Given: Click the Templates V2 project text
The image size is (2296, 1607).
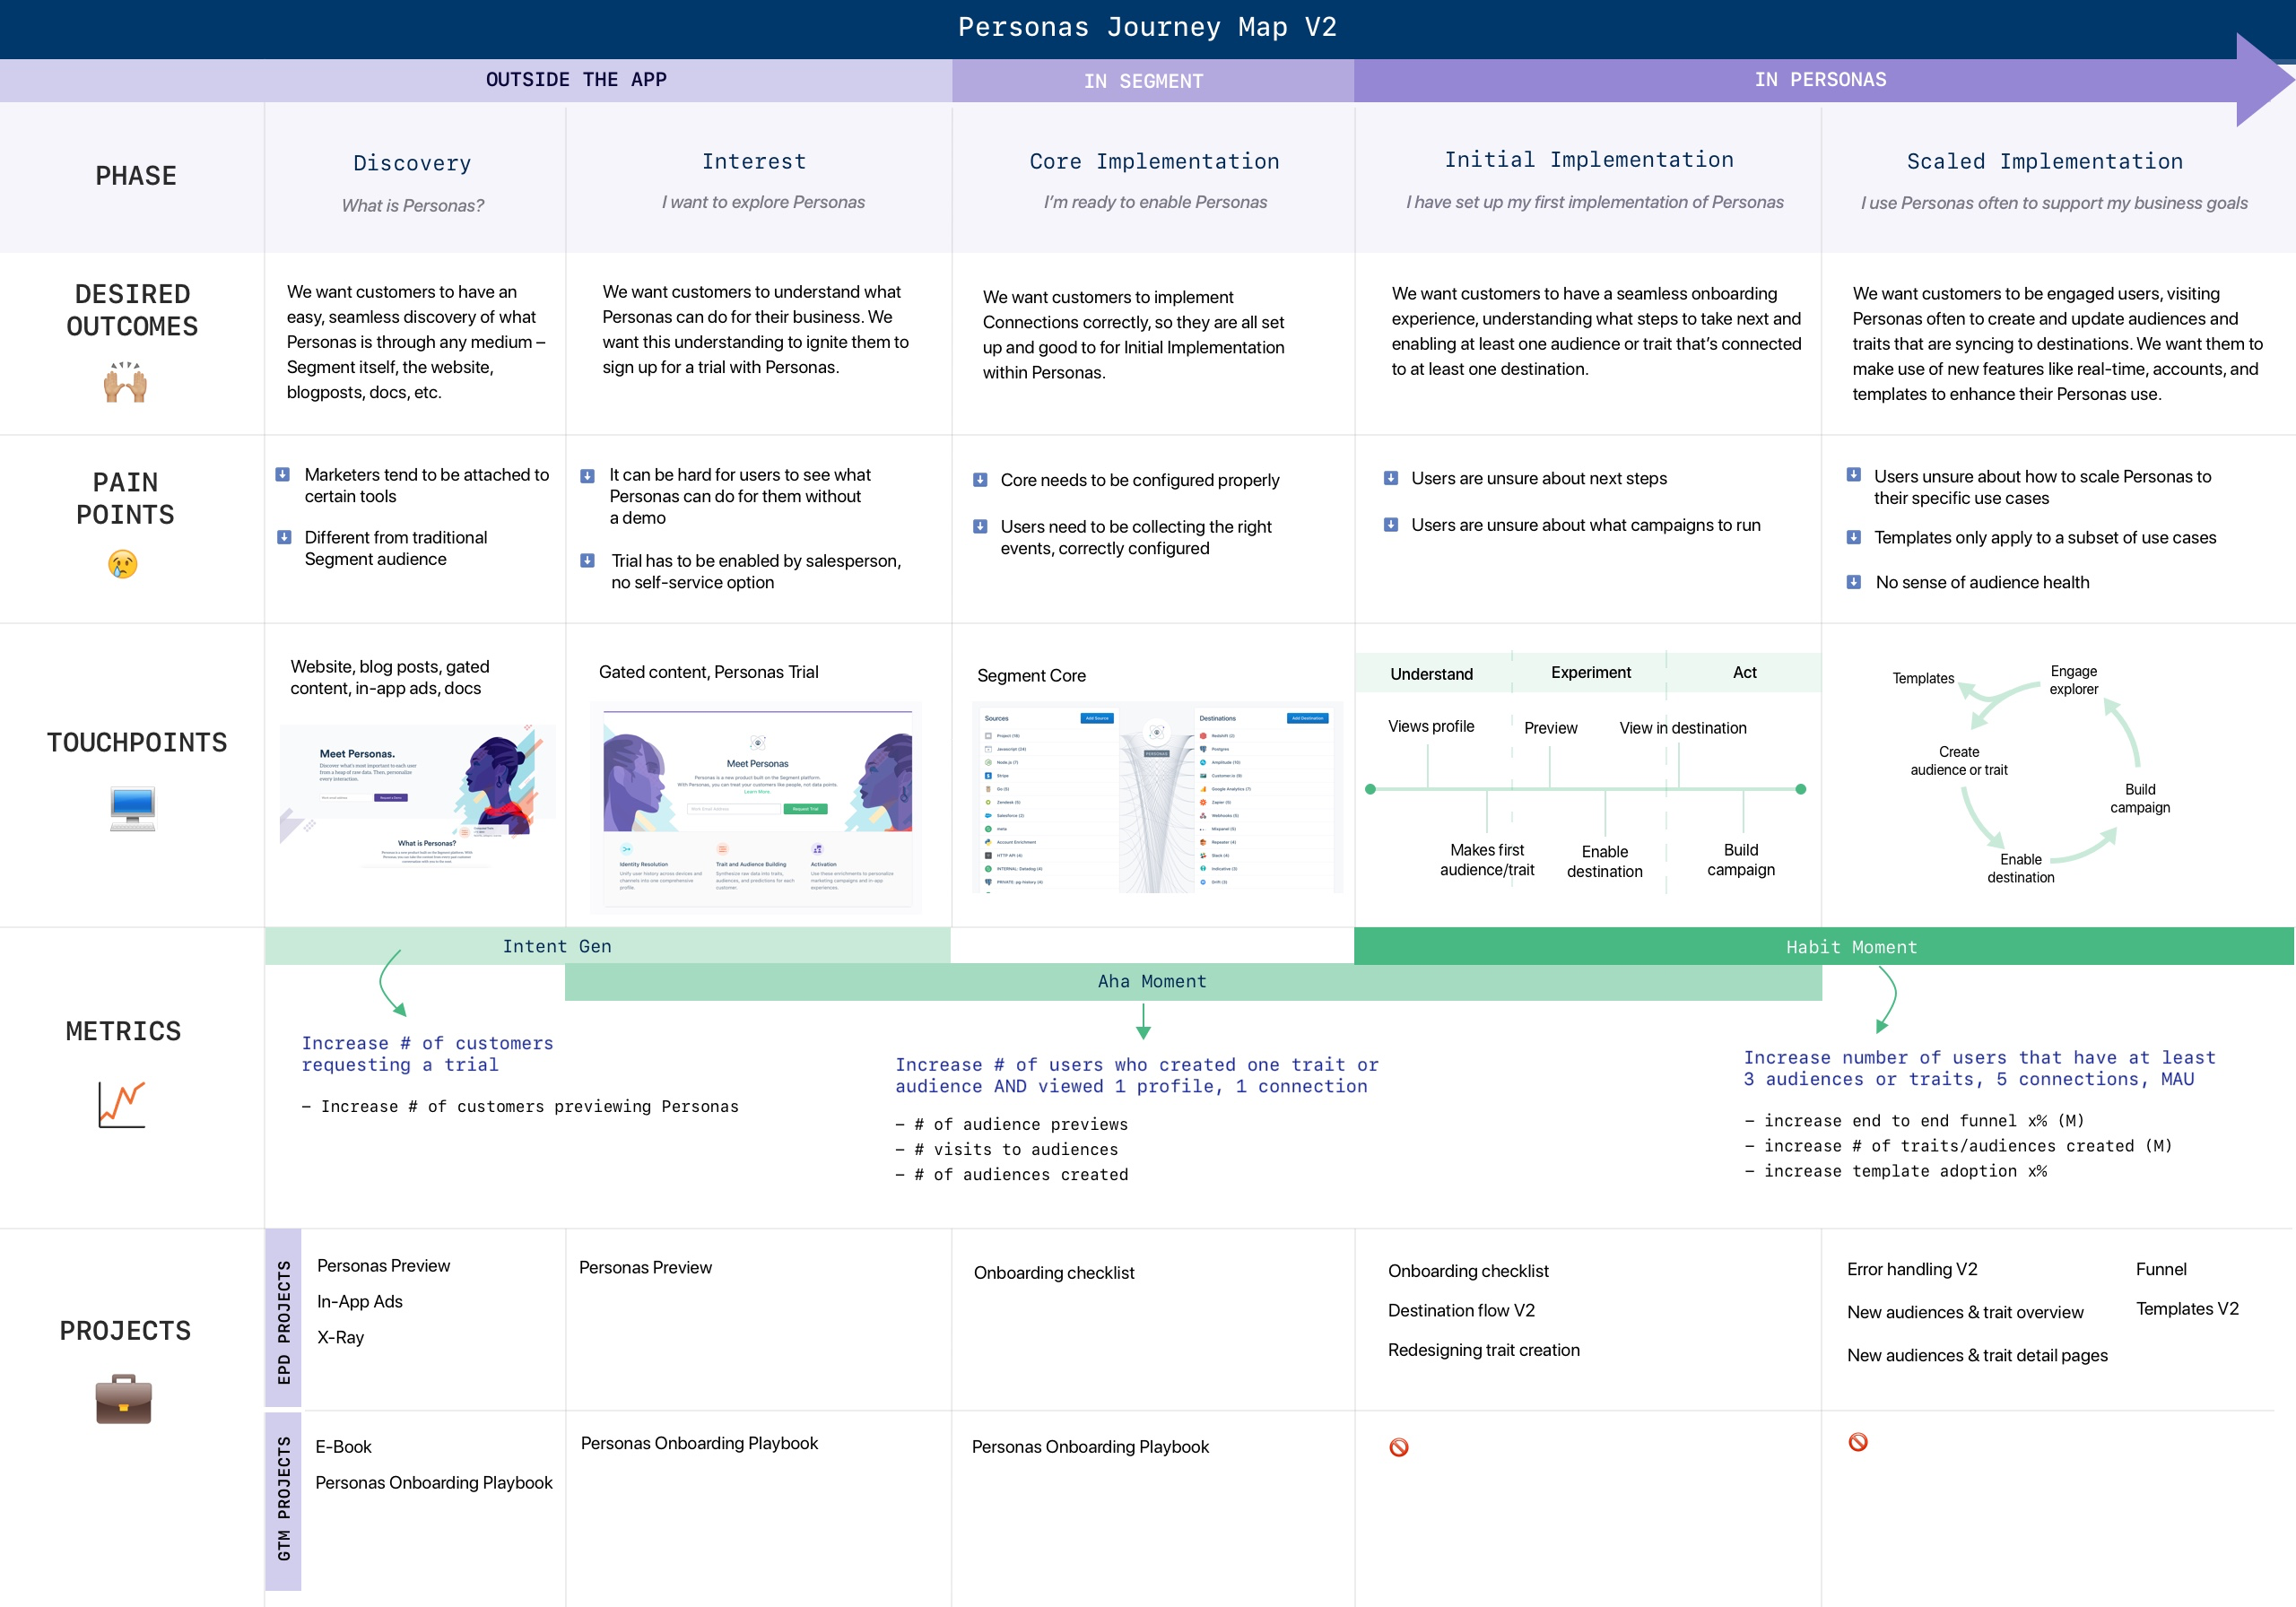Looking at the screenshot, I should point(2187,1309).
